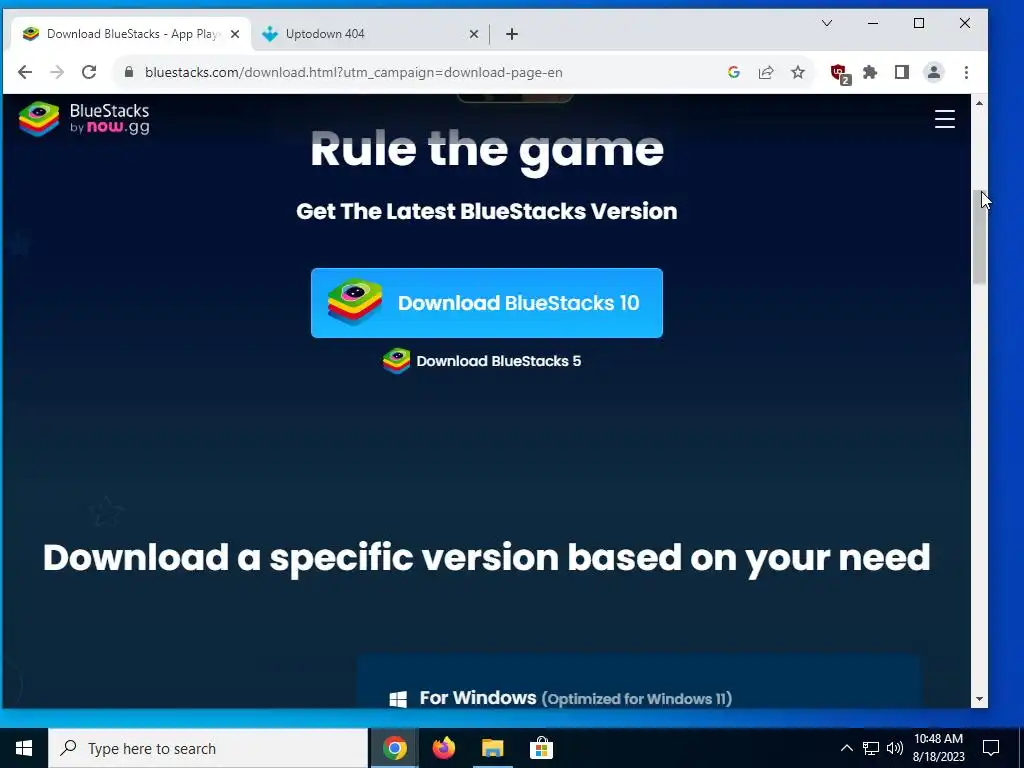Show hidden system tray icons
Screen dimensions: 1024x768
tap(846, 748)
